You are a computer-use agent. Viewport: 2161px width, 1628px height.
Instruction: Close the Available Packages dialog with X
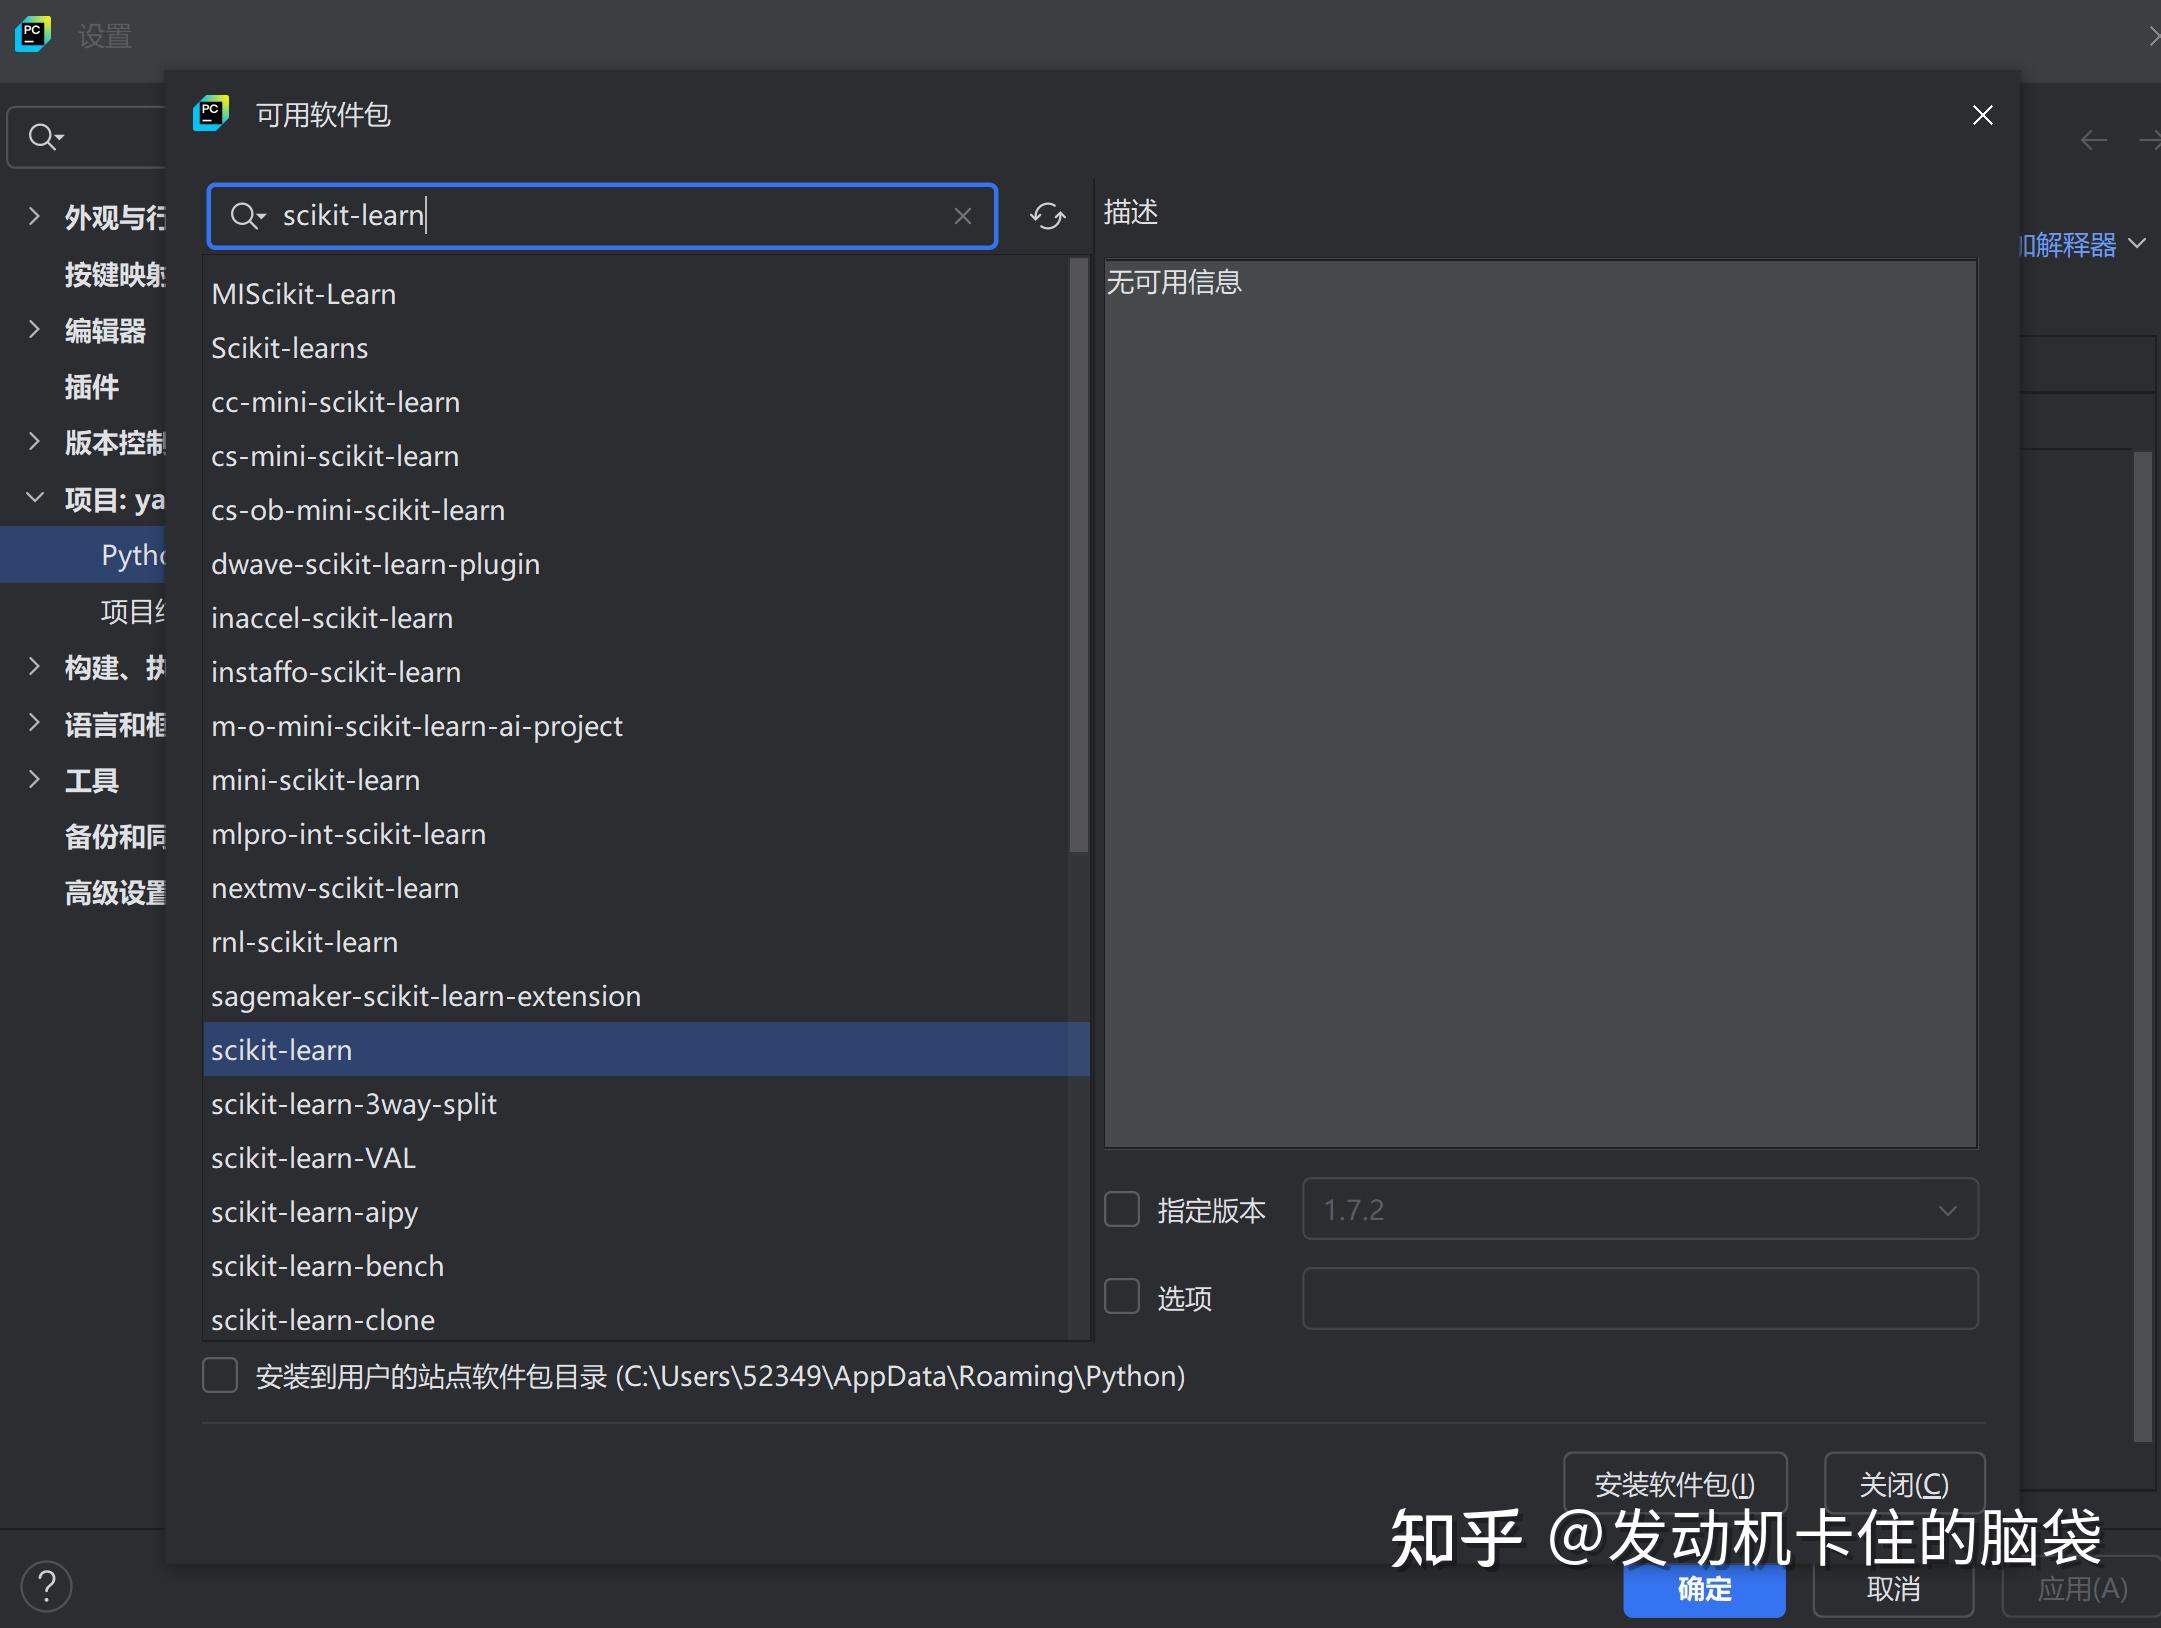(1982, 115)
